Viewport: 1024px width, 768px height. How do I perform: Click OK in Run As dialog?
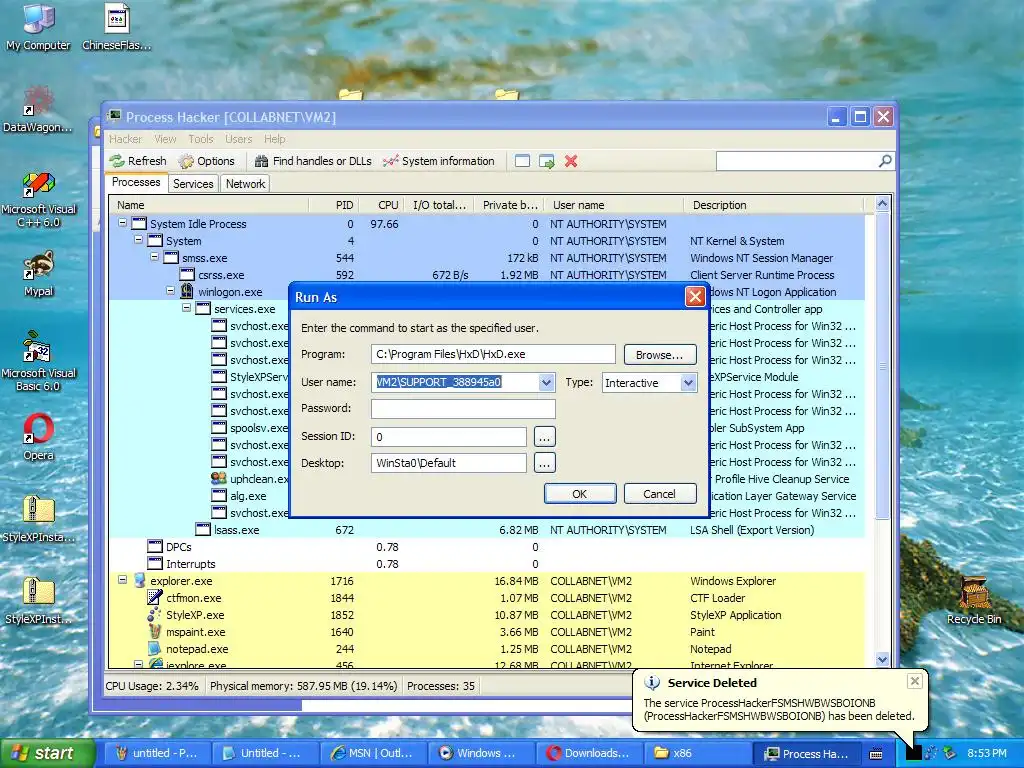point(580,494)
